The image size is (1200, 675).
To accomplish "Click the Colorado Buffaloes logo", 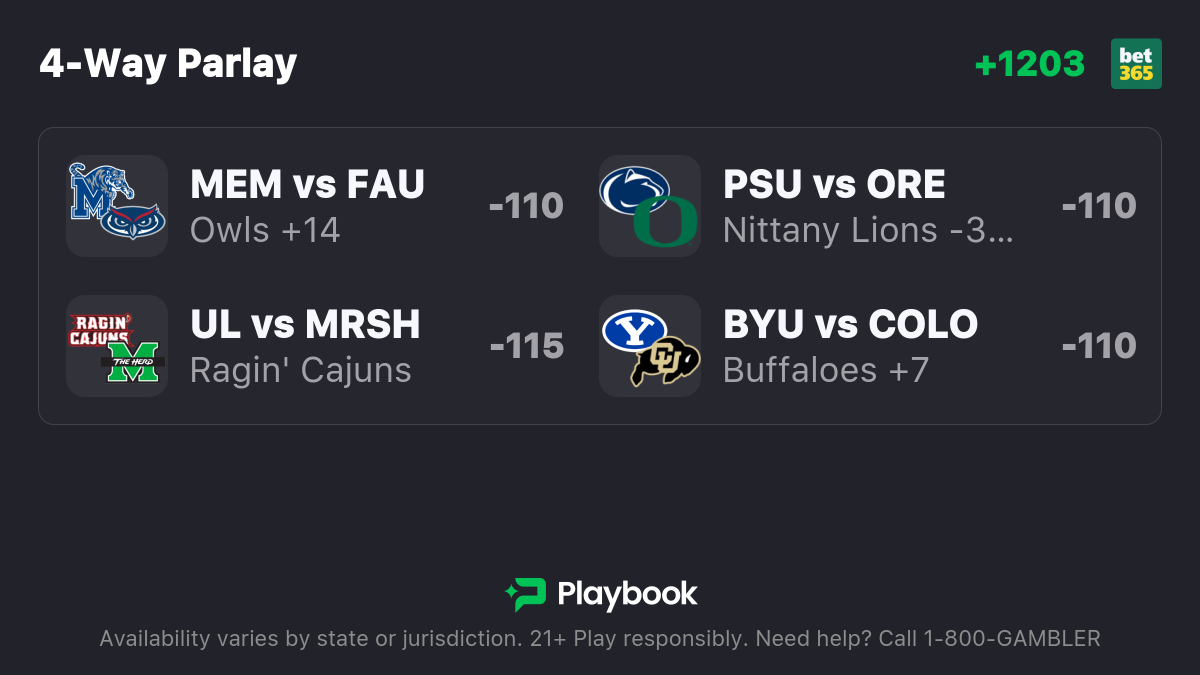I will (x=665, y=363).
